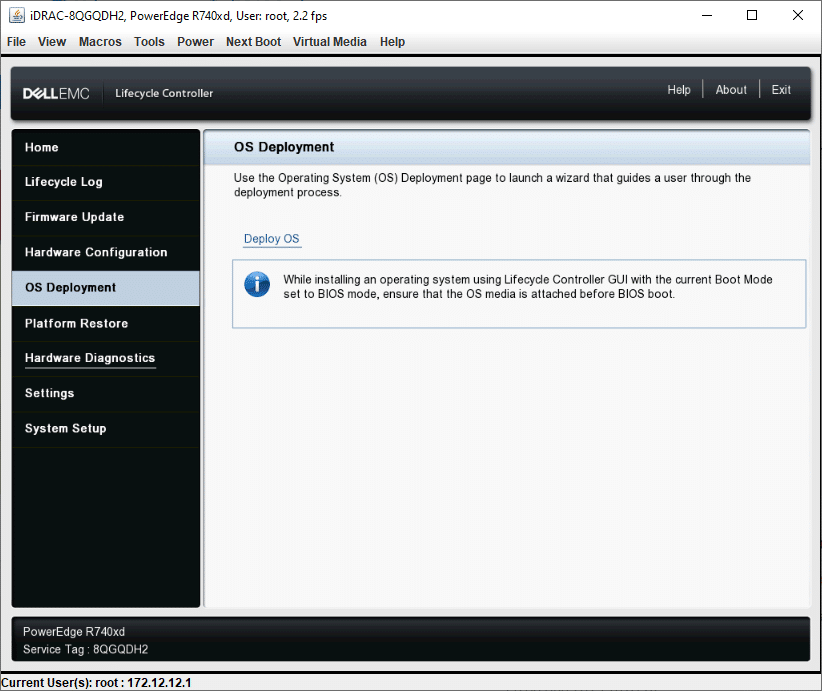Open Hardware Configuration section
This screenshot has height=691, width=822.
[106, 252]
